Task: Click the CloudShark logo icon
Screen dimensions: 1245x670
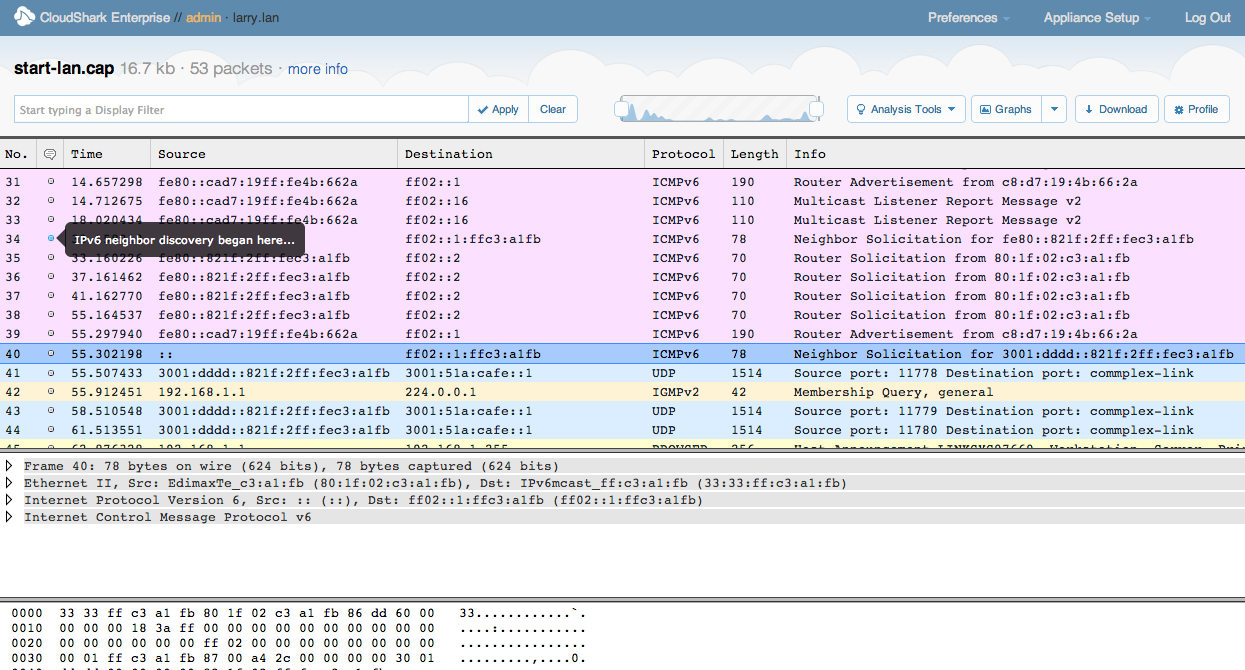Action: [x=24, y=17]
